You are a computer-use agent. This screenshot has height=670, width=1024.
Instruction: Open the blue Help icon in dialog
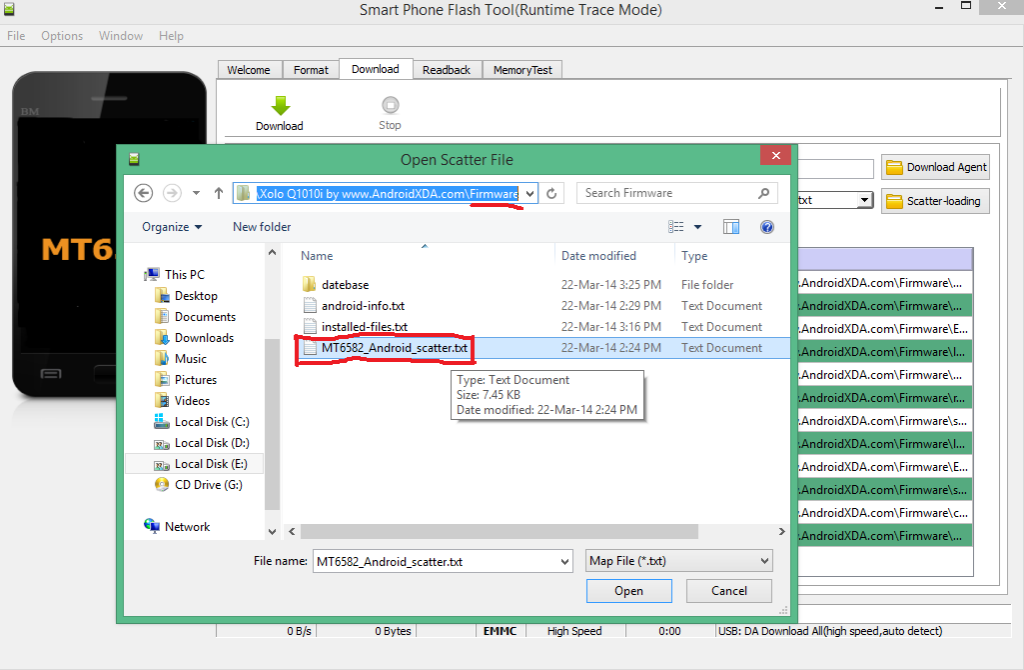[x=767, y=227]
